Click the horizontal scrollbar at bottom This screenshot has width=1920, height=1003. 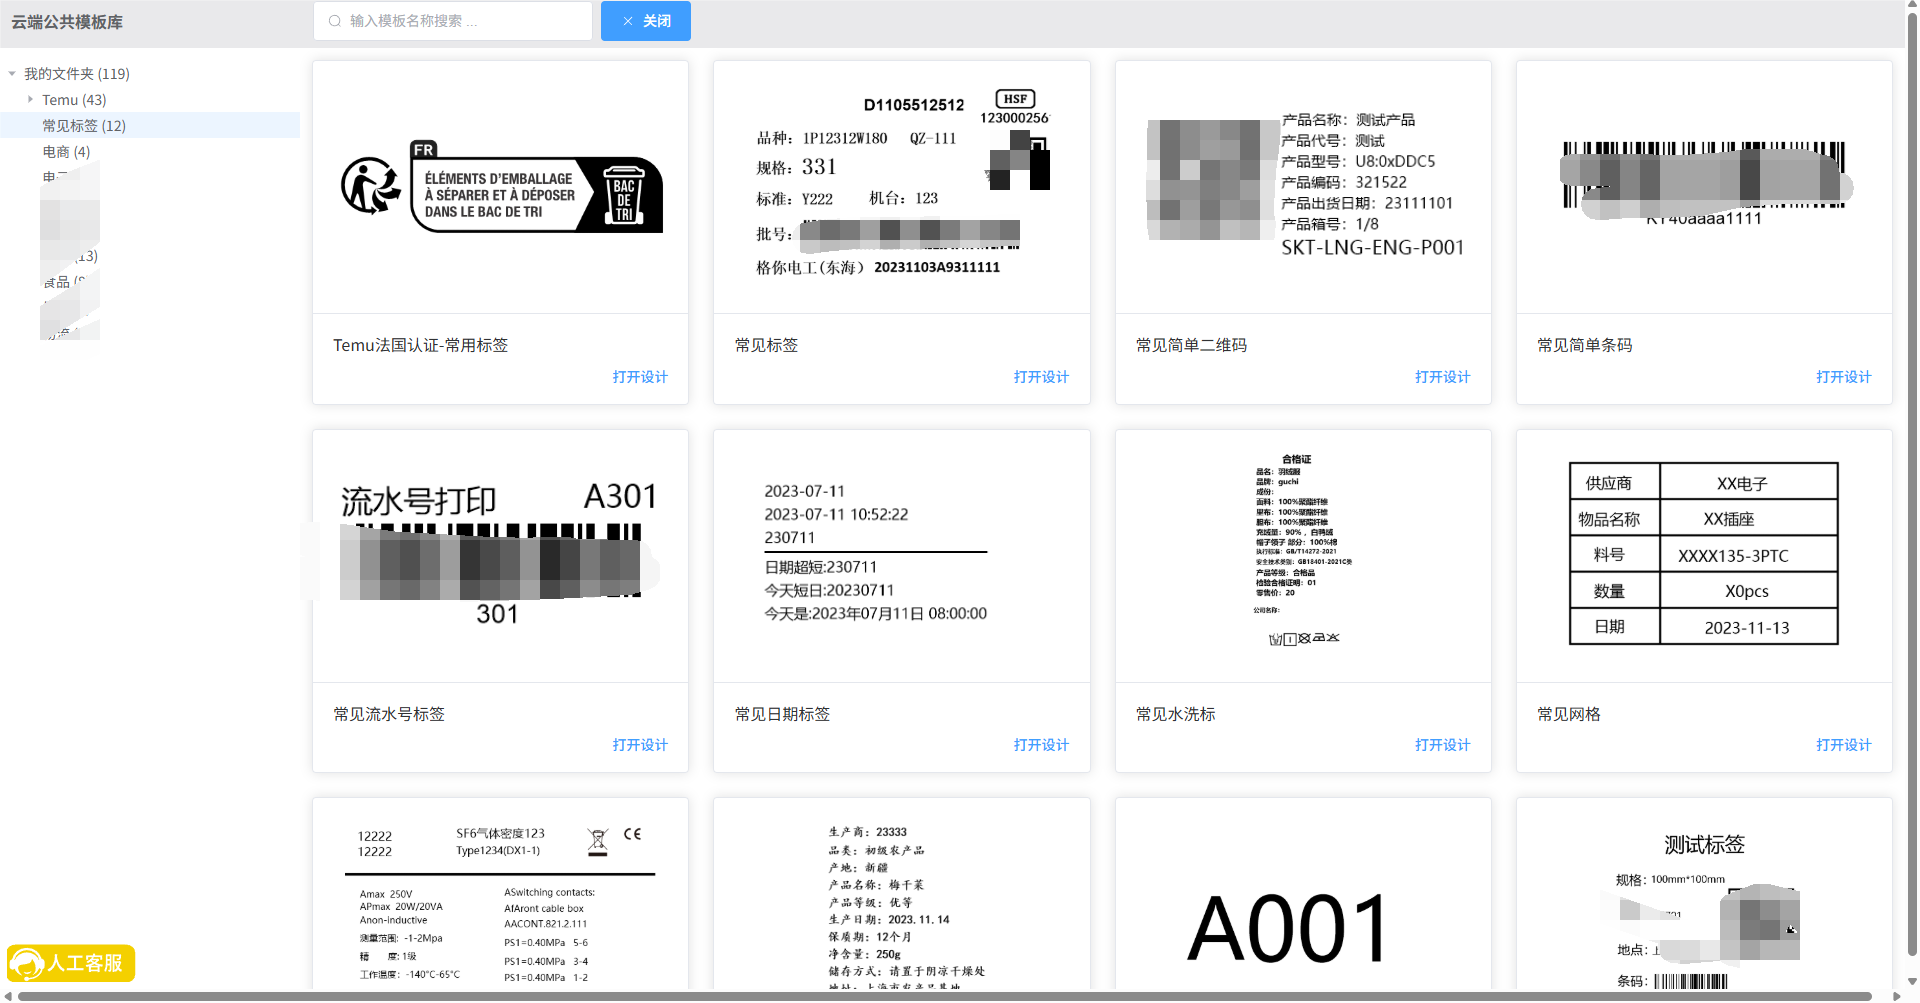tap(945, 996)
